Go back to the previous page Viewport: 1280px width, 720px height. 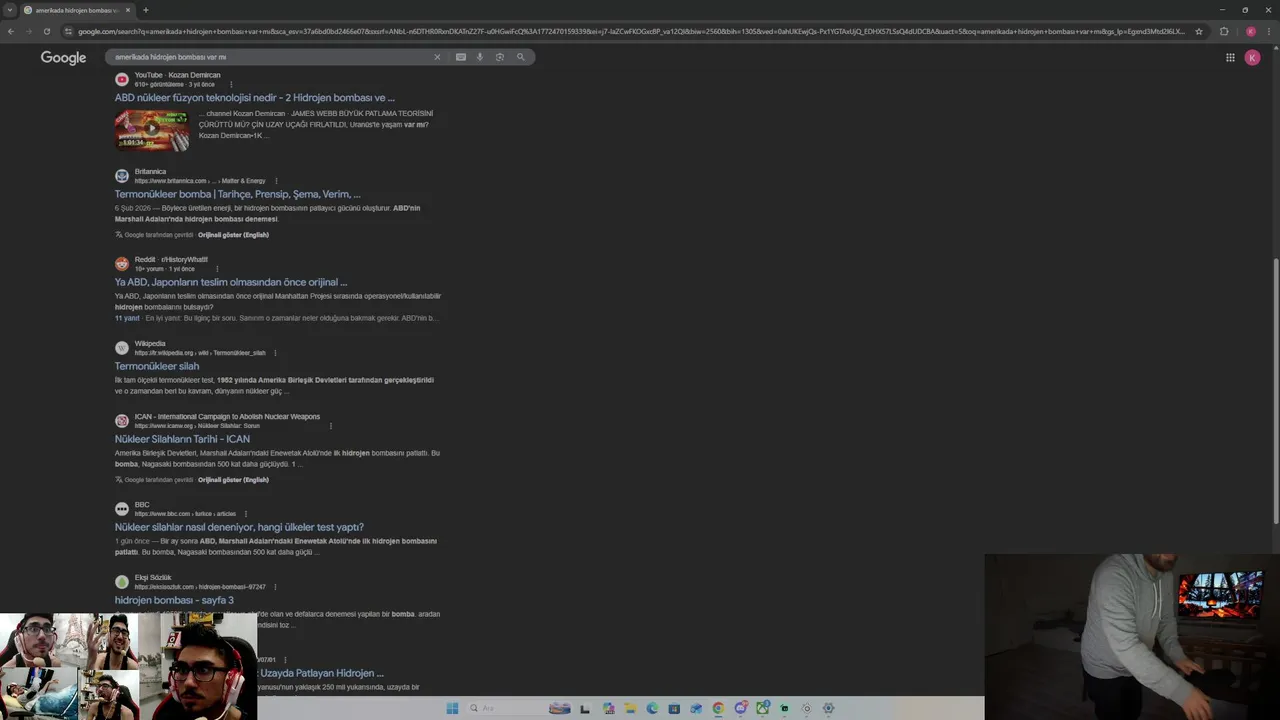11,31
